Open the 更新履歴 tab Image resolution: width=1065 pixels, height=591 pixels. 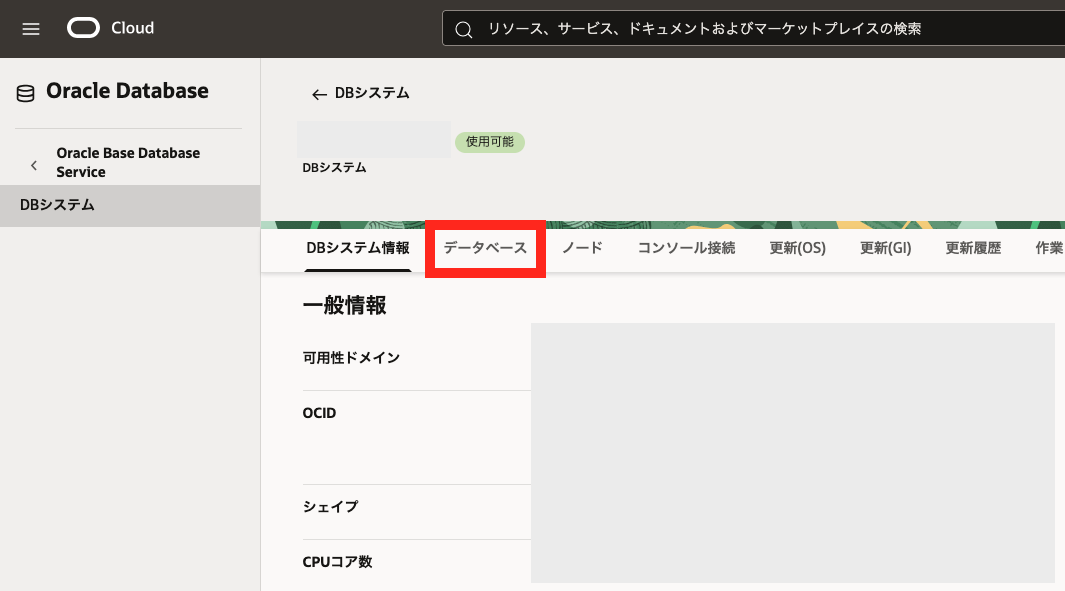point(973,248)
